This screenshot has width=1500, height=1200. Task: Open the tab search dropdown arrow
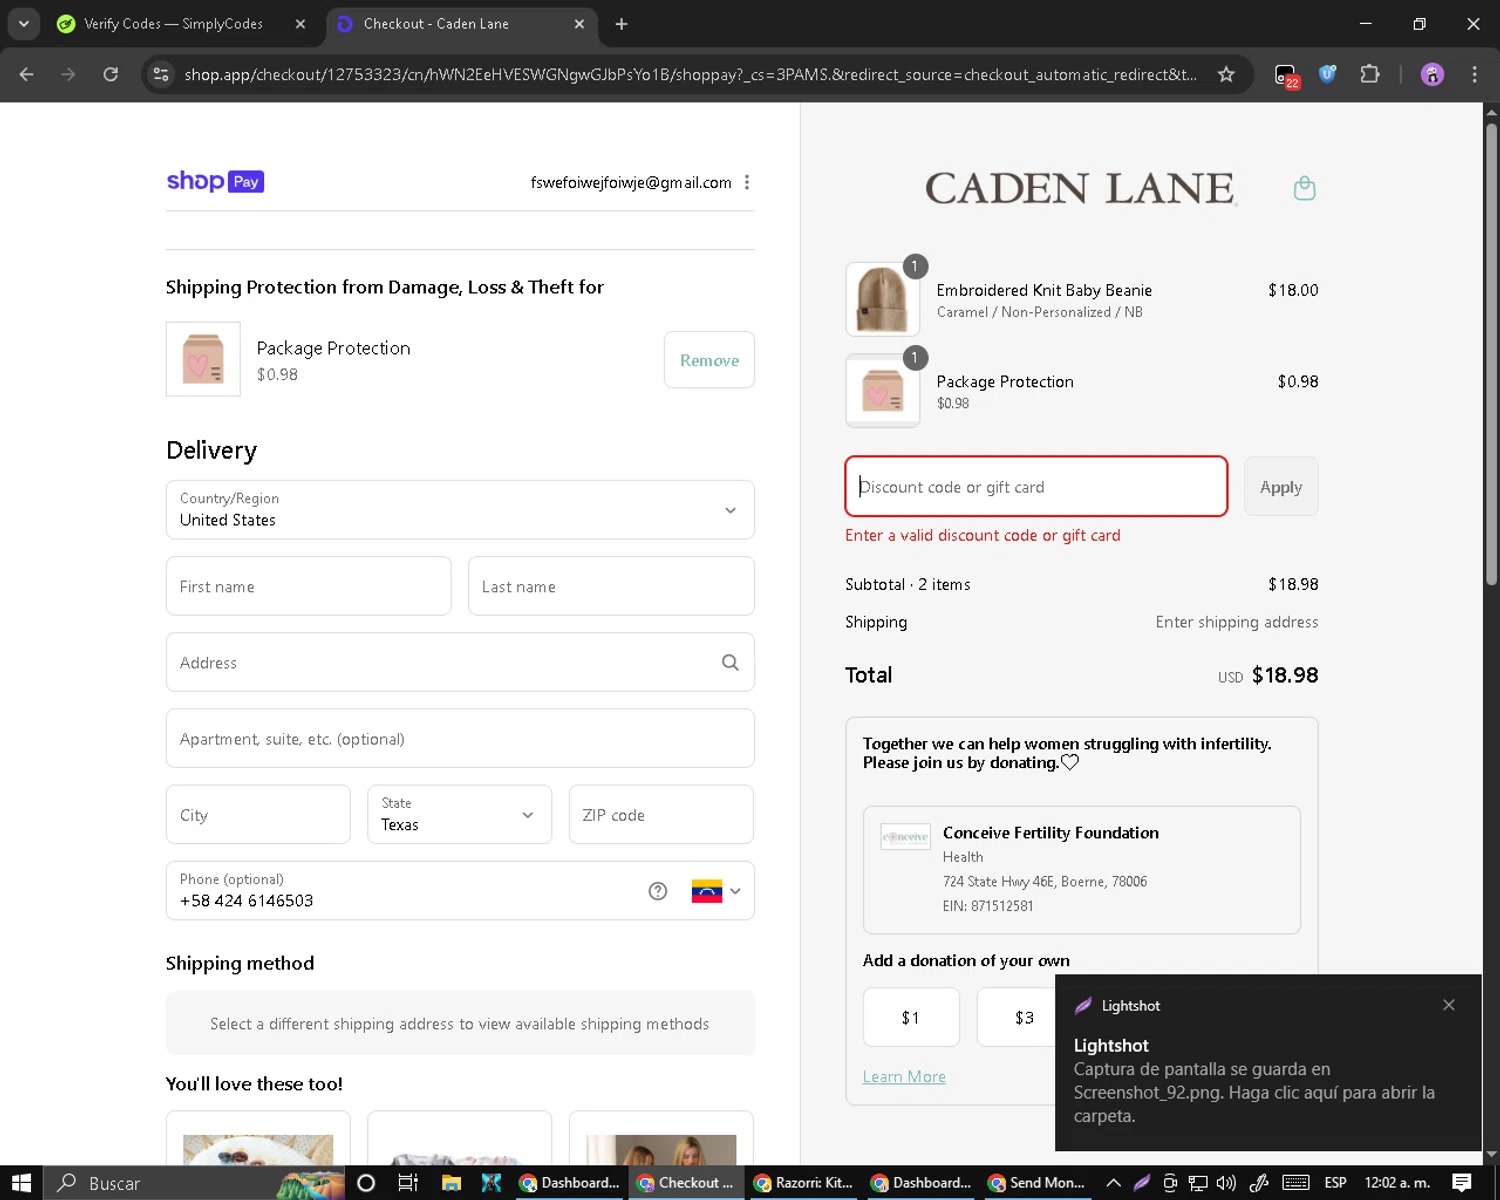[x=23, y=23]
